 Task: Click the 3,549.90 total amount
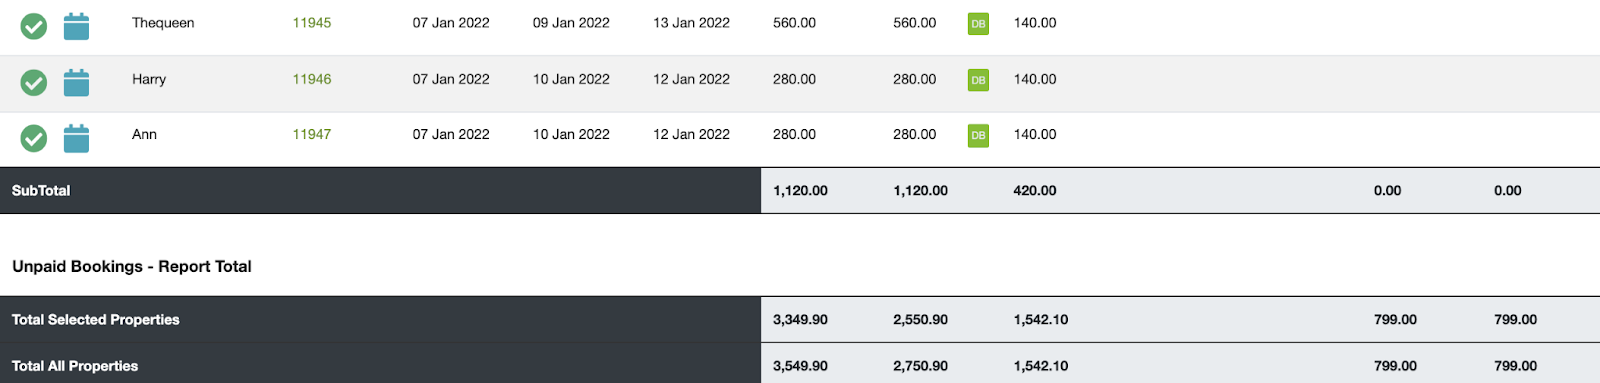pyautogui.click(x=800, y=366)
